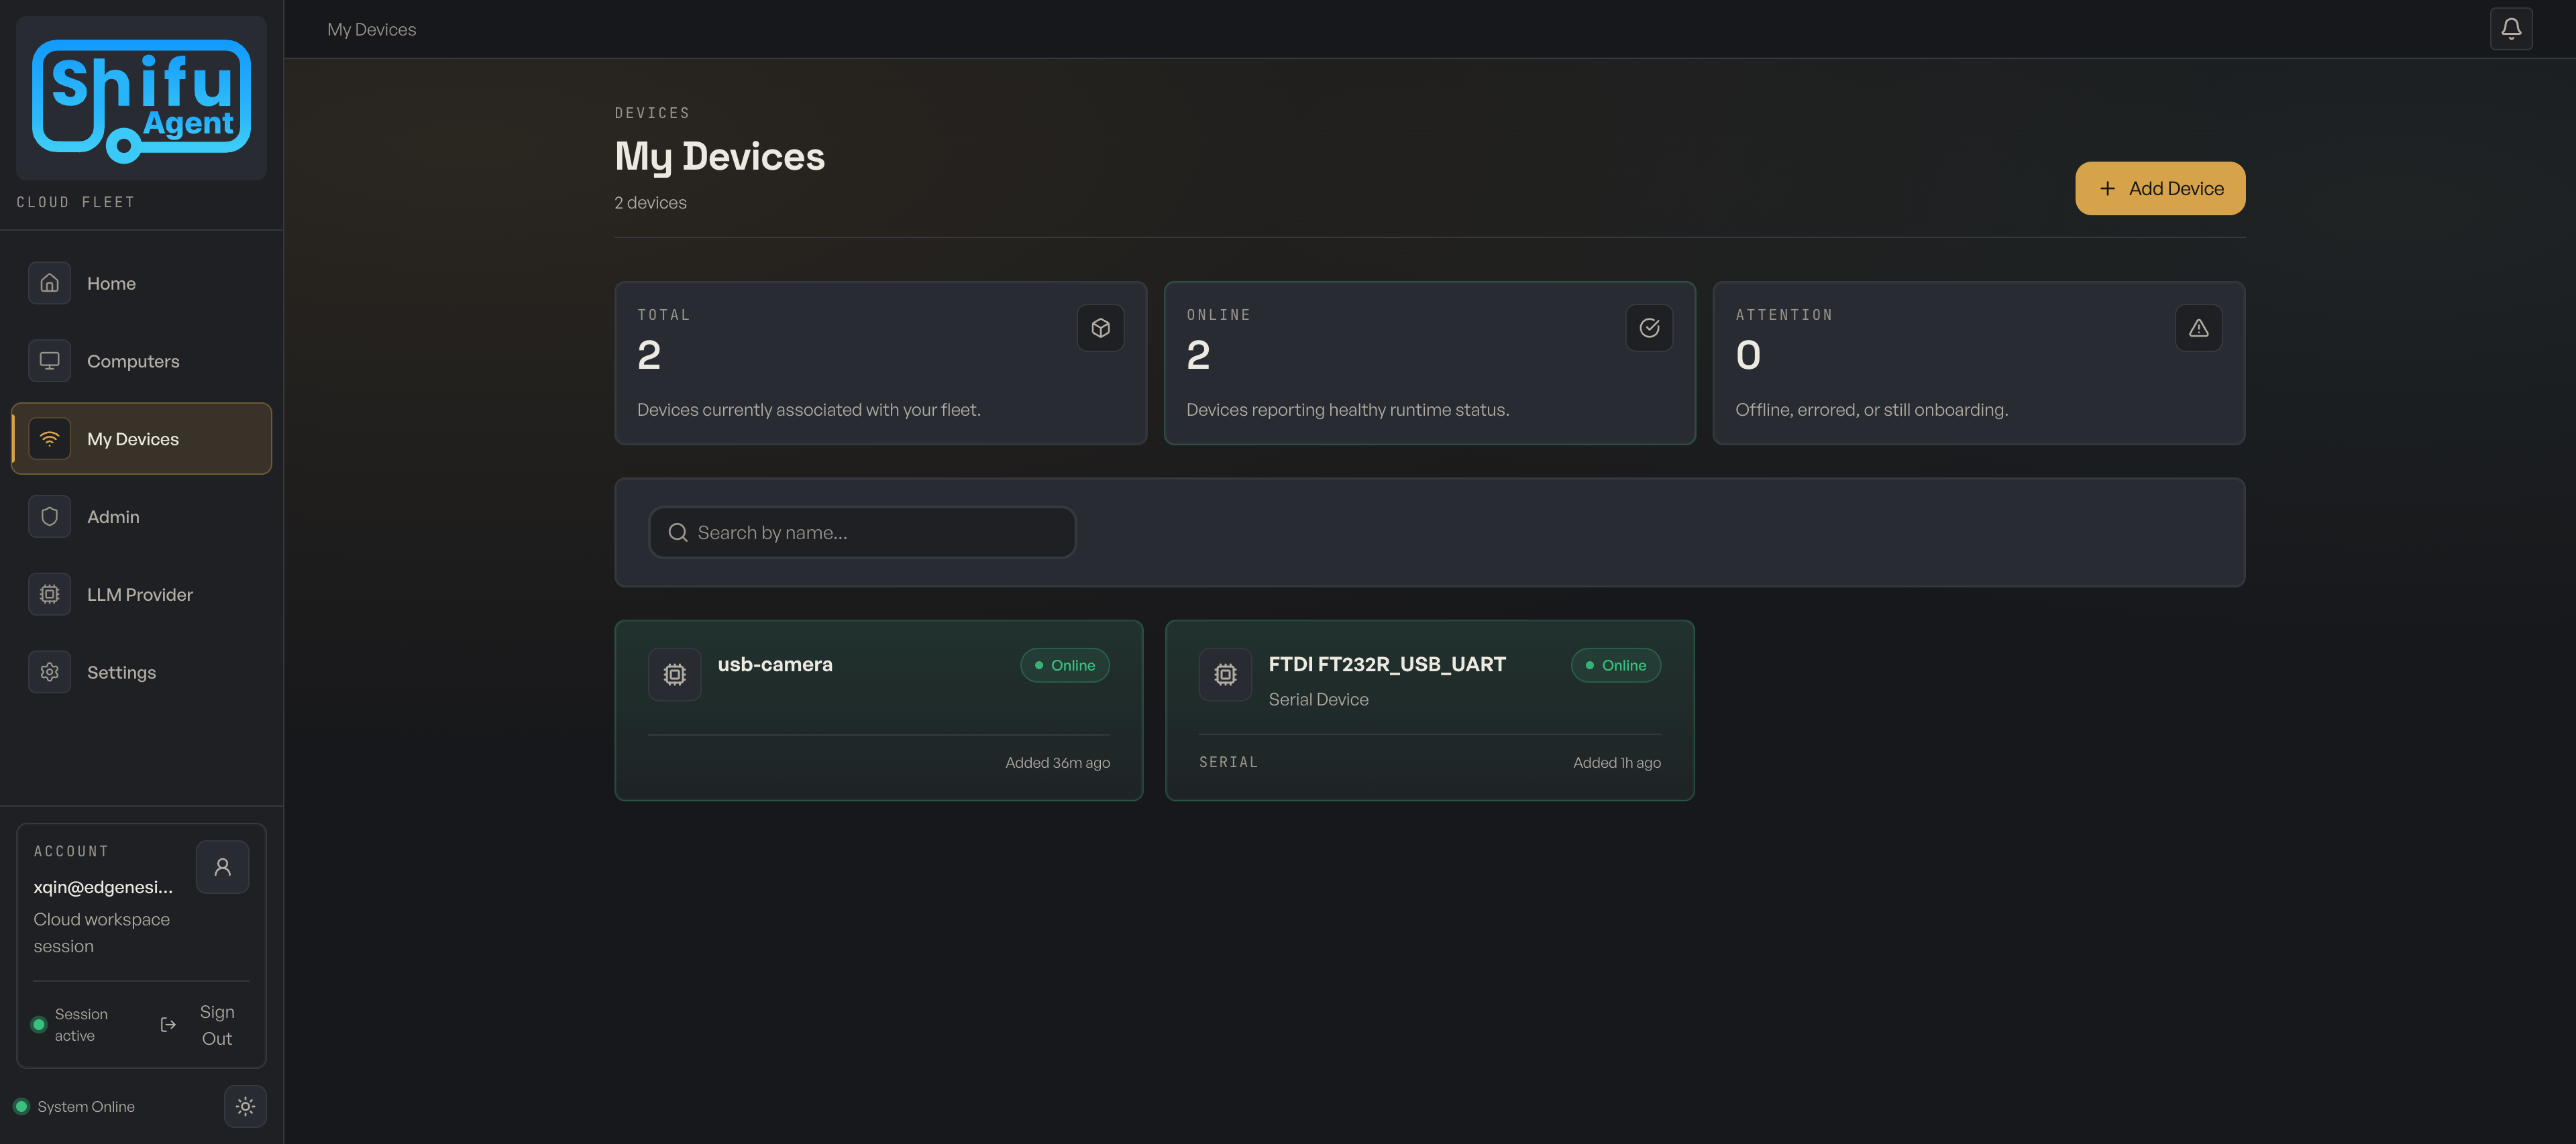Open the Admin section icon
Image resolution: width=2576 pixels, height=1144 pixels.
(49, 516)
